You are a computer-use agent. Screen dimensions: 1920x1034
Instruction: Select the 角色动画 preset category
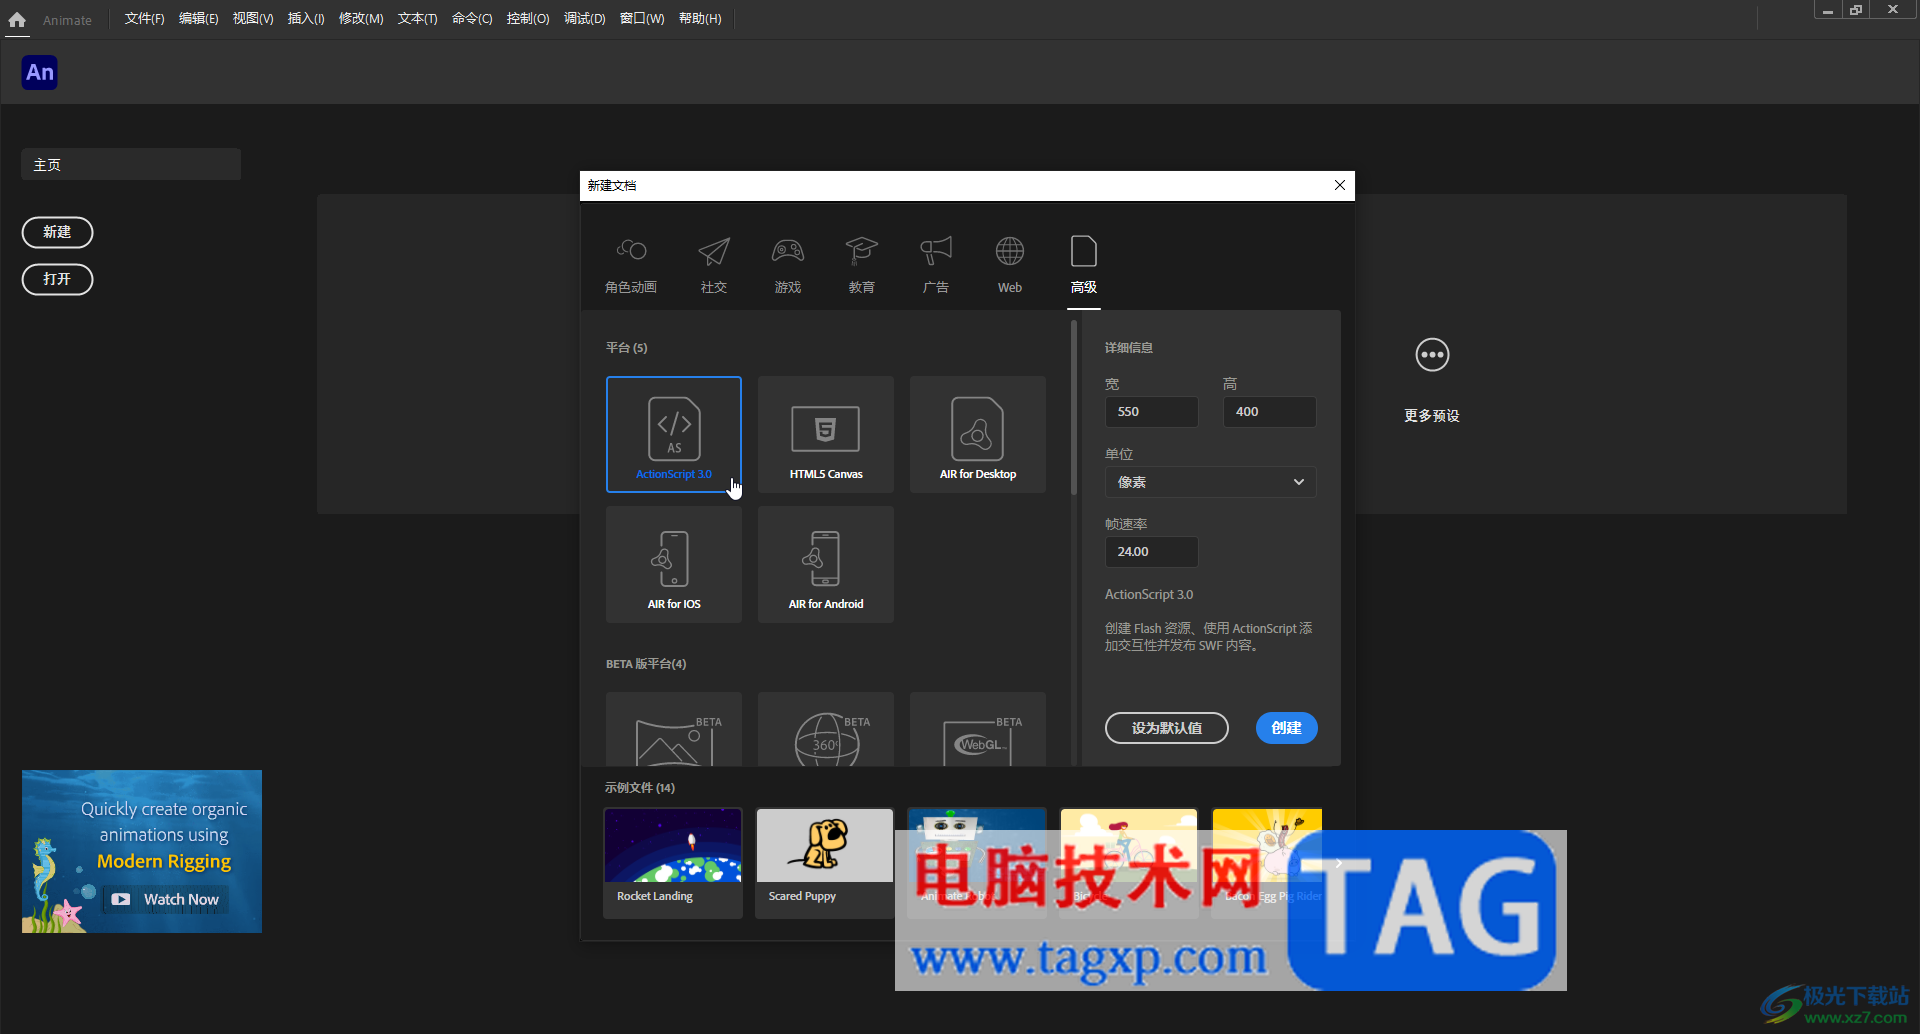[631, 265]
